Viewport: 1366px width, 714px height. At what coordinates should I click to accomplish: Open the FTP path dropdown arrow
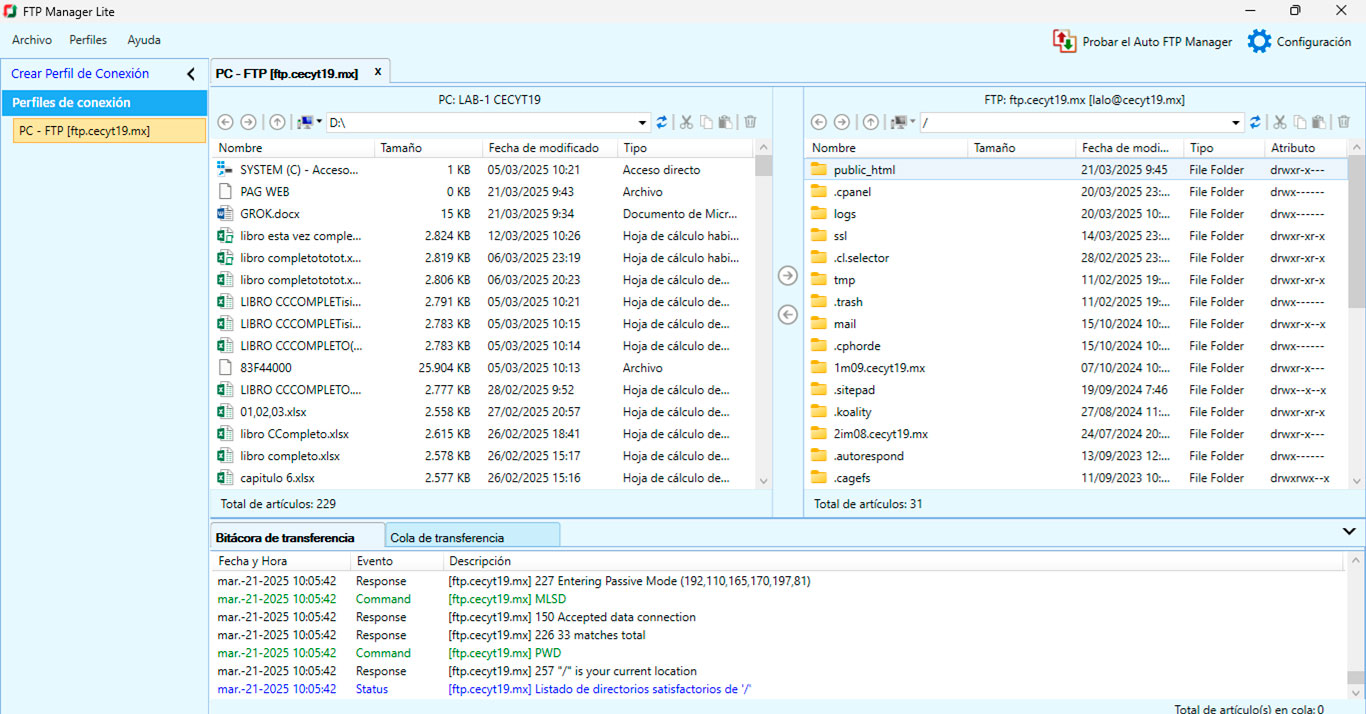1236,122
